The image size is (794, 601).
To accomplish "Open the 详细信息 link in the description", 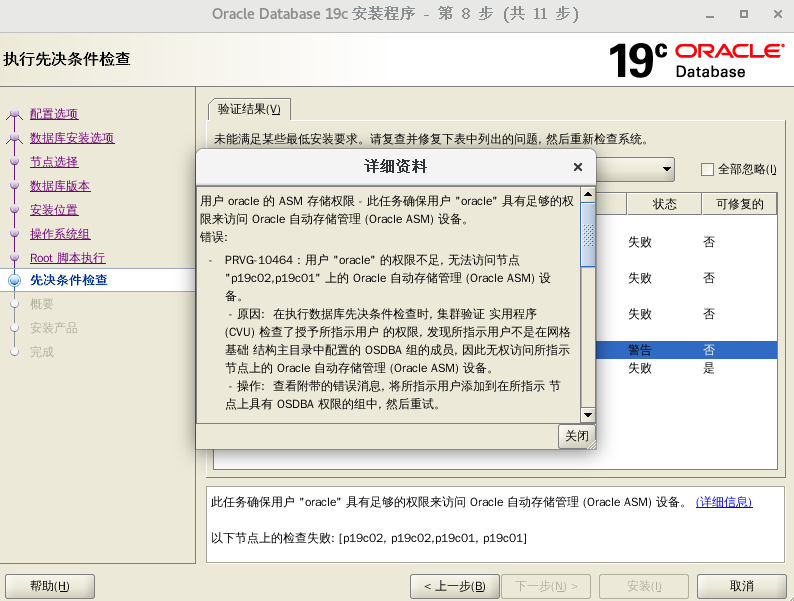I will [724, 502].
